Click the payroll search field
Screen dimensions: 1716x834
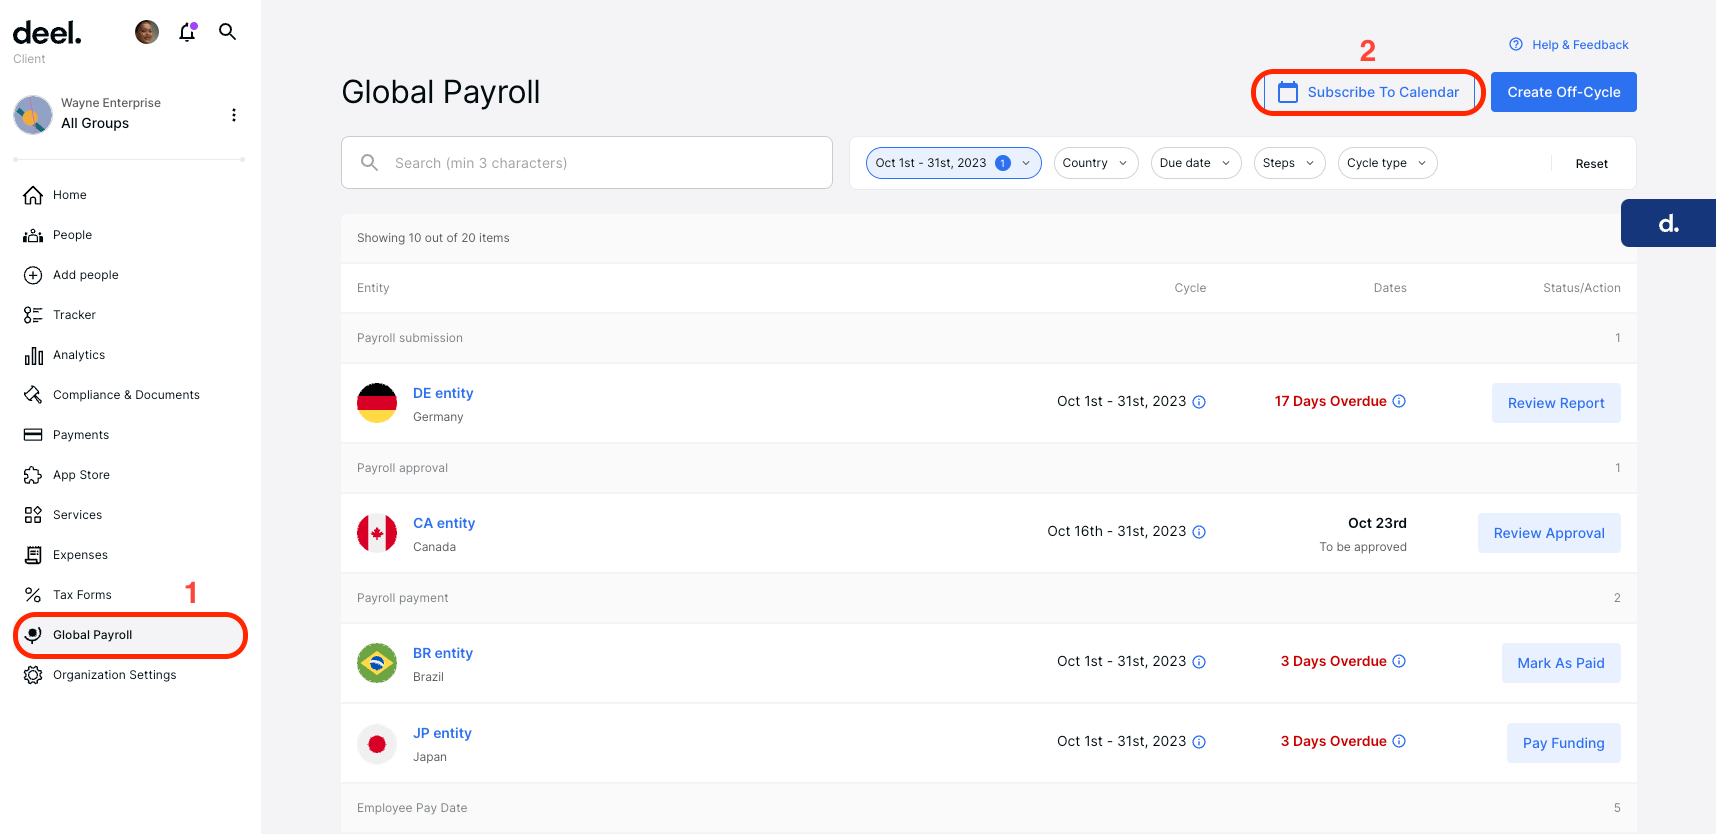click(587, 163)
